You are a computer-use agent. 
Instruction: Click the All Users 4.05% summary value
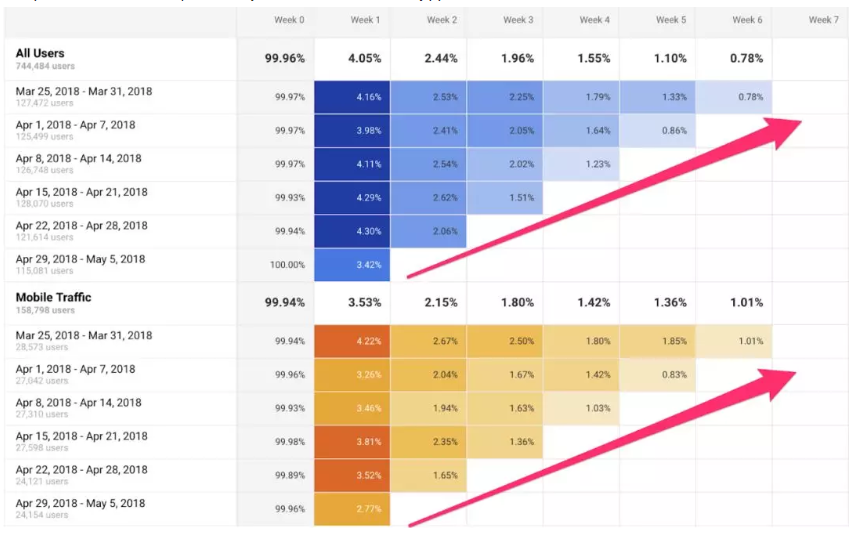364,59
